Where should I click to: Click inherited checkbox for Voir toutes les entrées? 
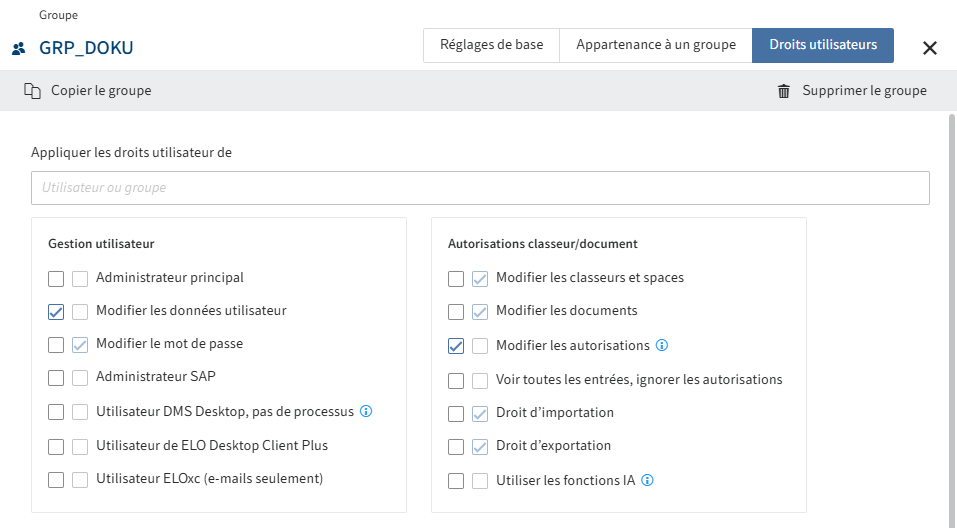pyautogui.click(x=480, y=381)
